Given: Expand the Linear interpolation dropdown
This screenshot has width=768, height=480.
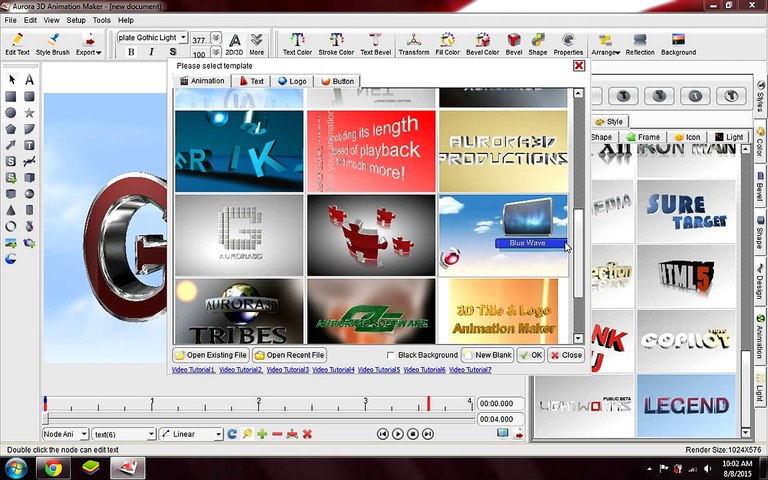Looking at the screenshot, I should [218, 434].
